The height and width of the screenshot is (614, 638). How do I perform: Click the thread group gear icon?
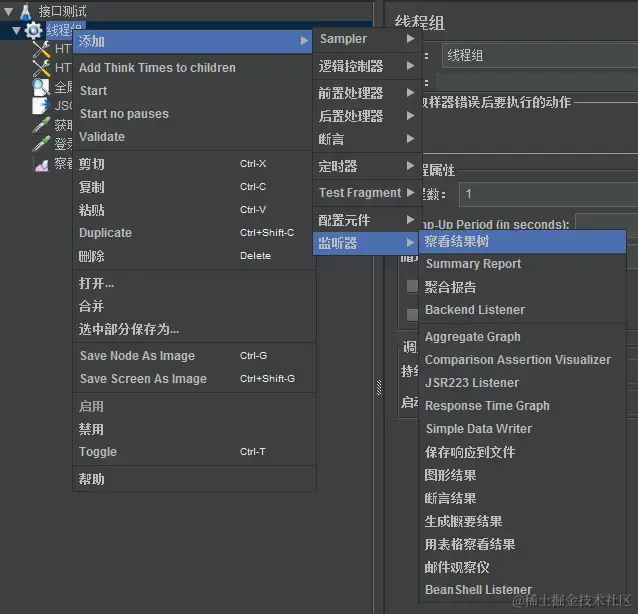pos(33,30)
